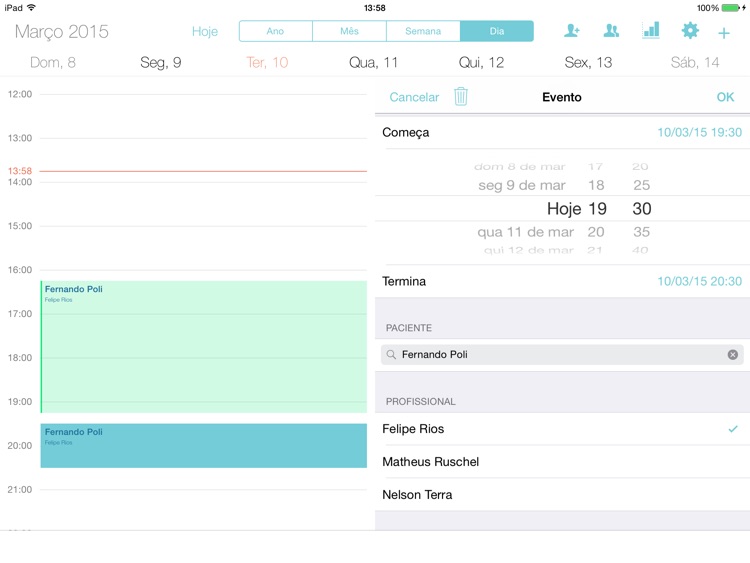The image size is (750, 563).
Task: Select professional Felipe Rios
Action: [562, 429]
